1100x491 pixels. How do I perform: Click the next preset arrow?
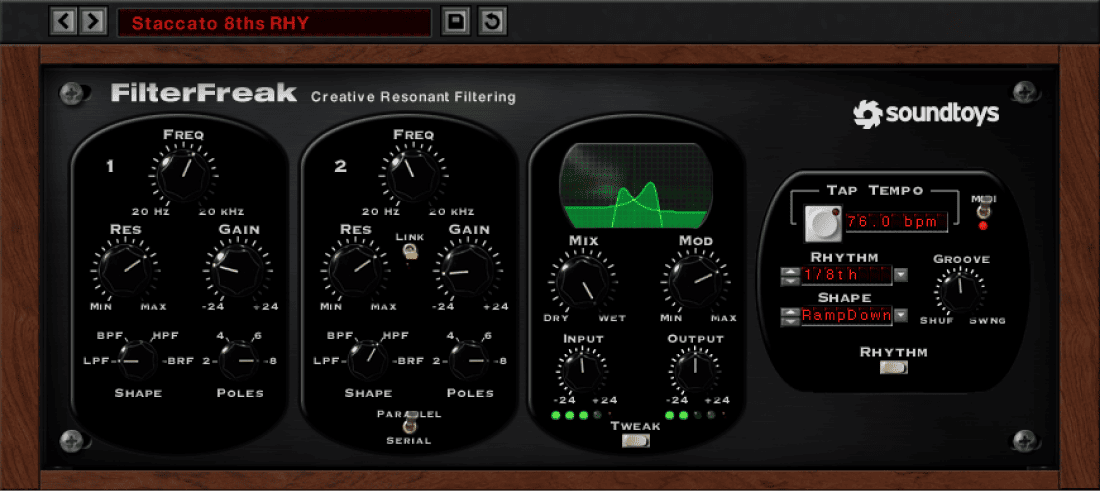pos(92,21)
